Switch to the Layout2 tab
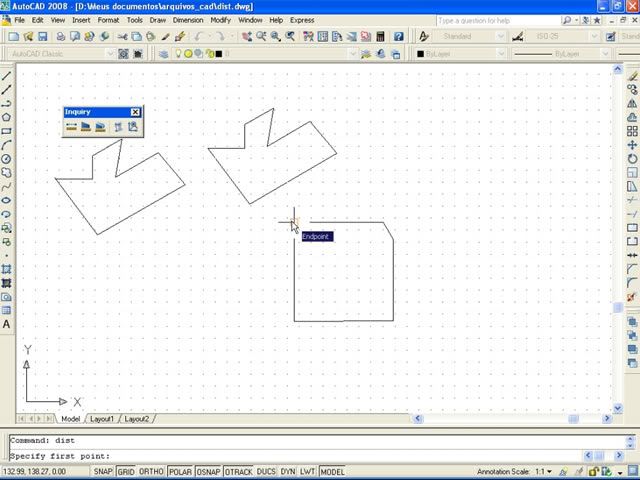The width and height of the screenshot is (640, 480). click(136, 419)
